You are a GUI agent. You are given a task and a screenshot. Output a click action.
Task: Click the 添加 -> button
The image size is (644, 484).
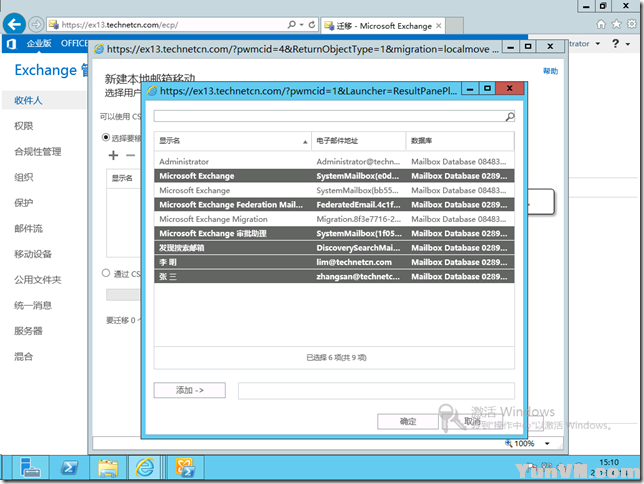coord(190,390)
